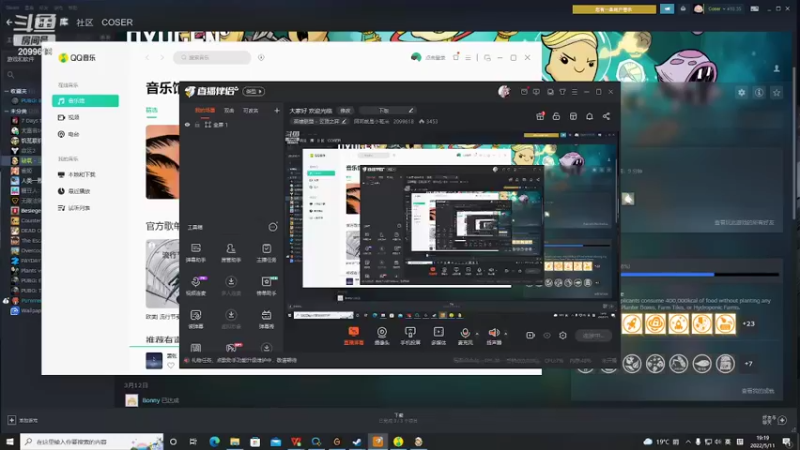The width and height of the screenshot is (800, 450).
Task: Click the record video icon in streaming app
Action: (530, 335)
